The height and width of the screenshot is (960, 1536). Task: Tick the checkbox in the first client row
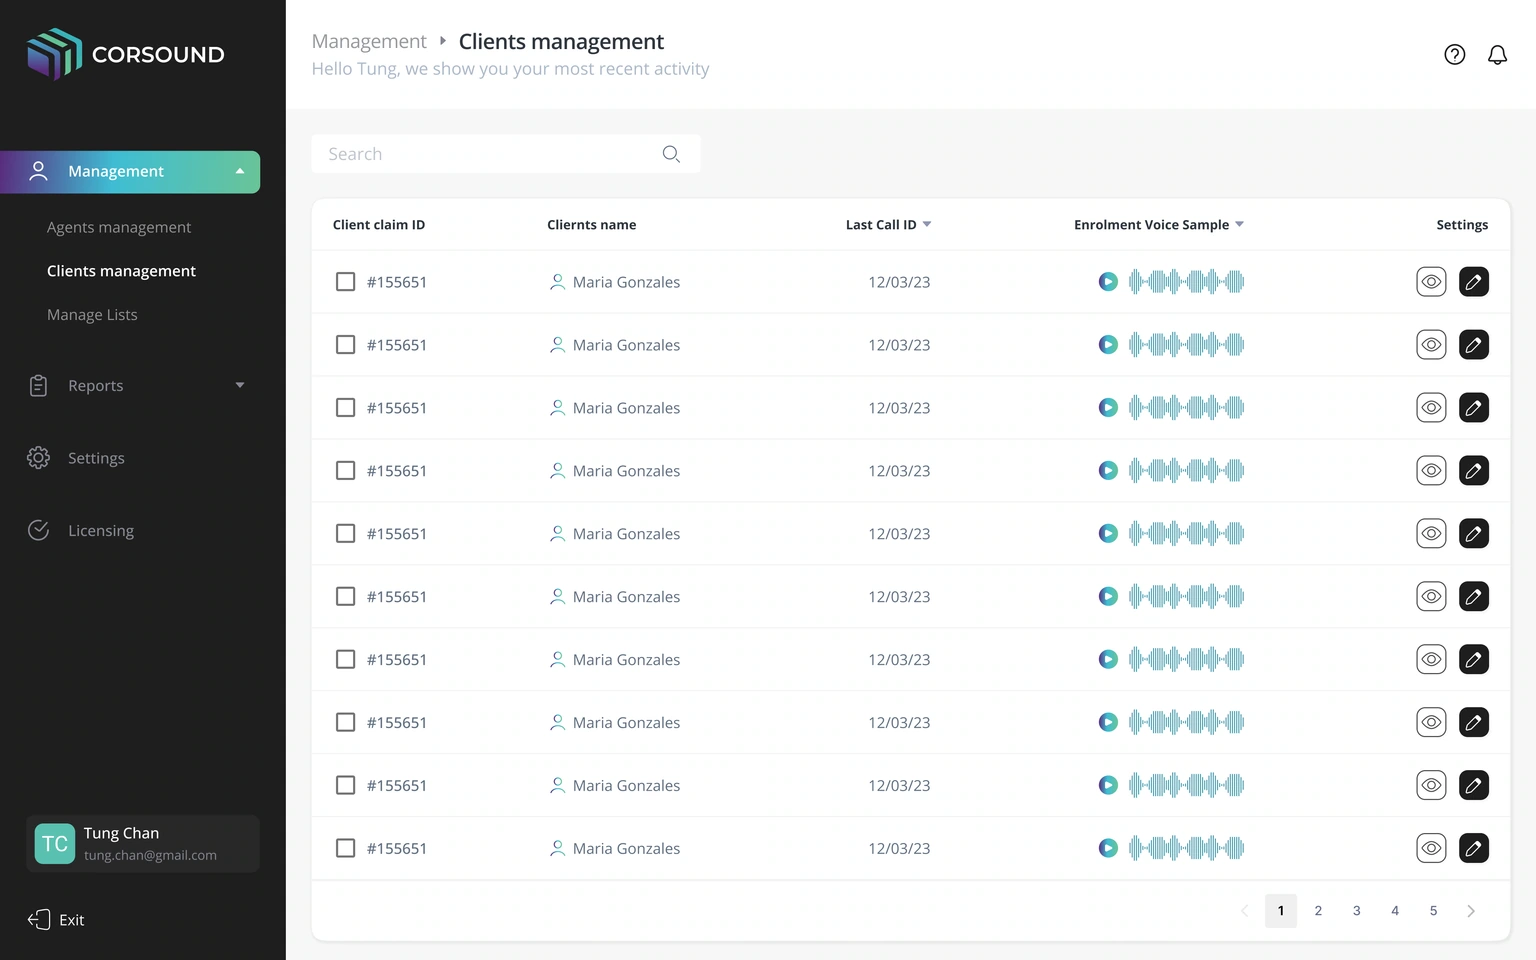tap(345, 282)
